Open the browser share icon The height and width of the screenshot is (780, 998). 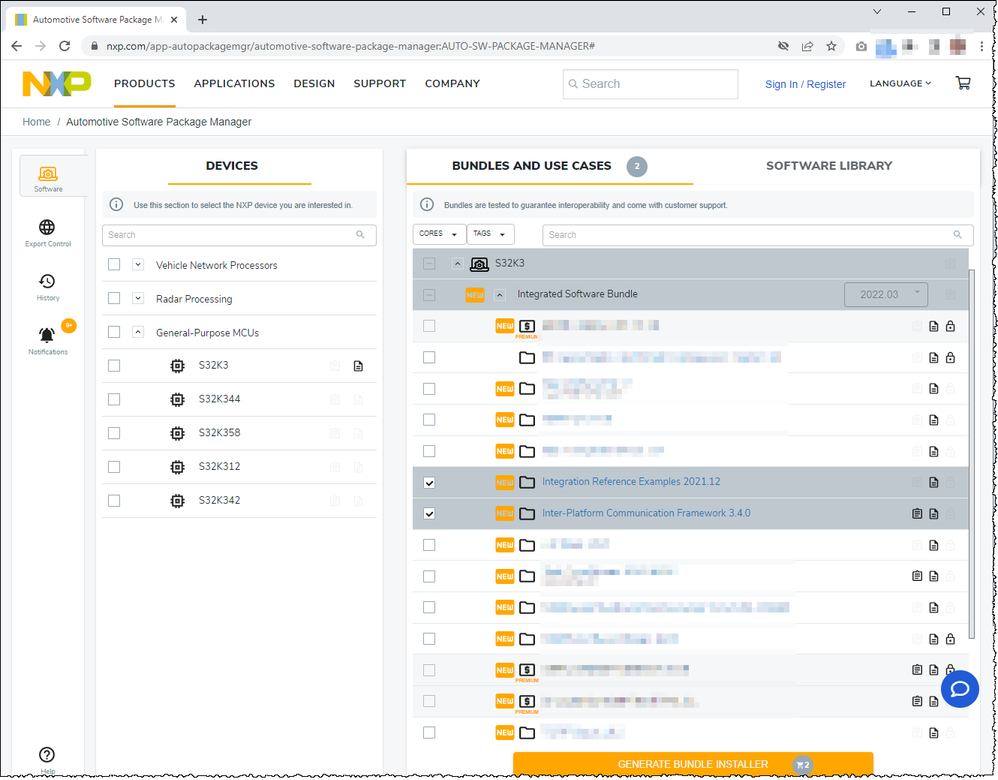click(807, 46)
